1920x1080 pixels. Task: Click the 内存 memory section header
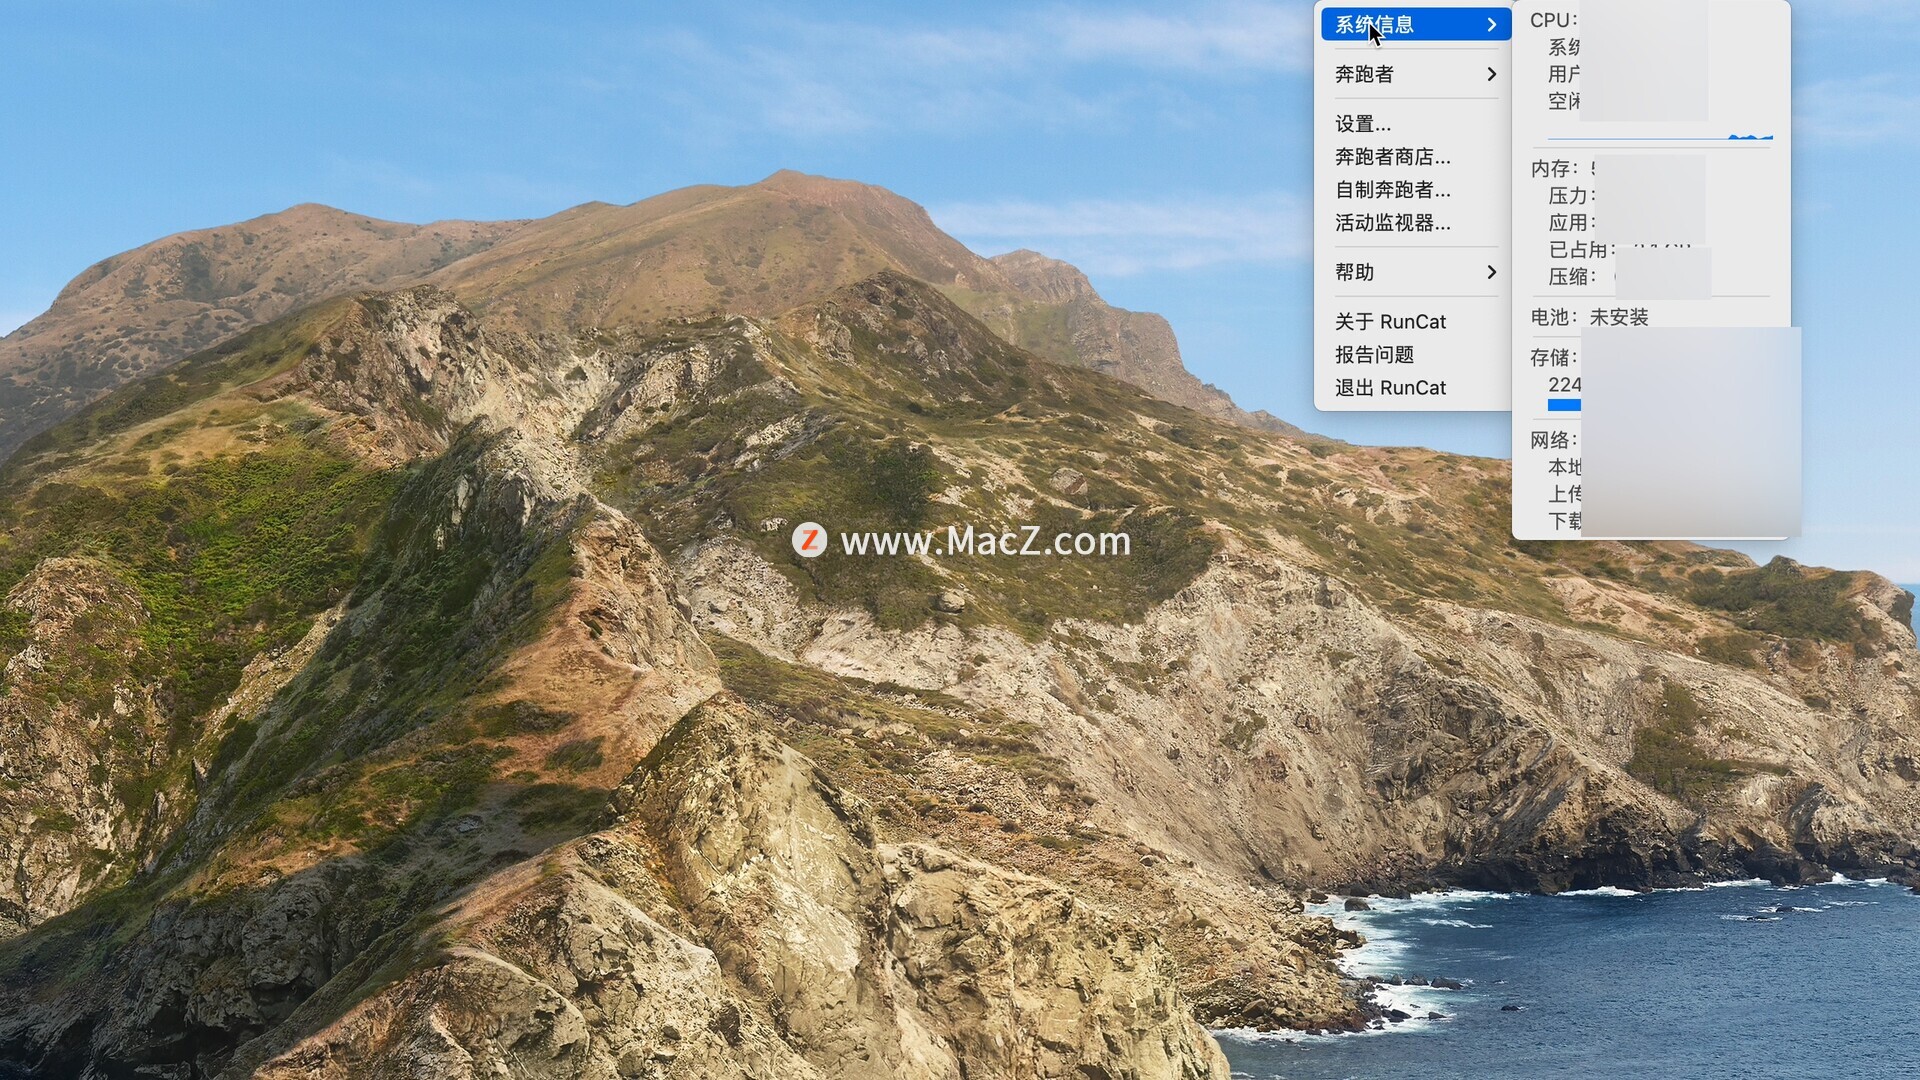(x=1553, y=169)
